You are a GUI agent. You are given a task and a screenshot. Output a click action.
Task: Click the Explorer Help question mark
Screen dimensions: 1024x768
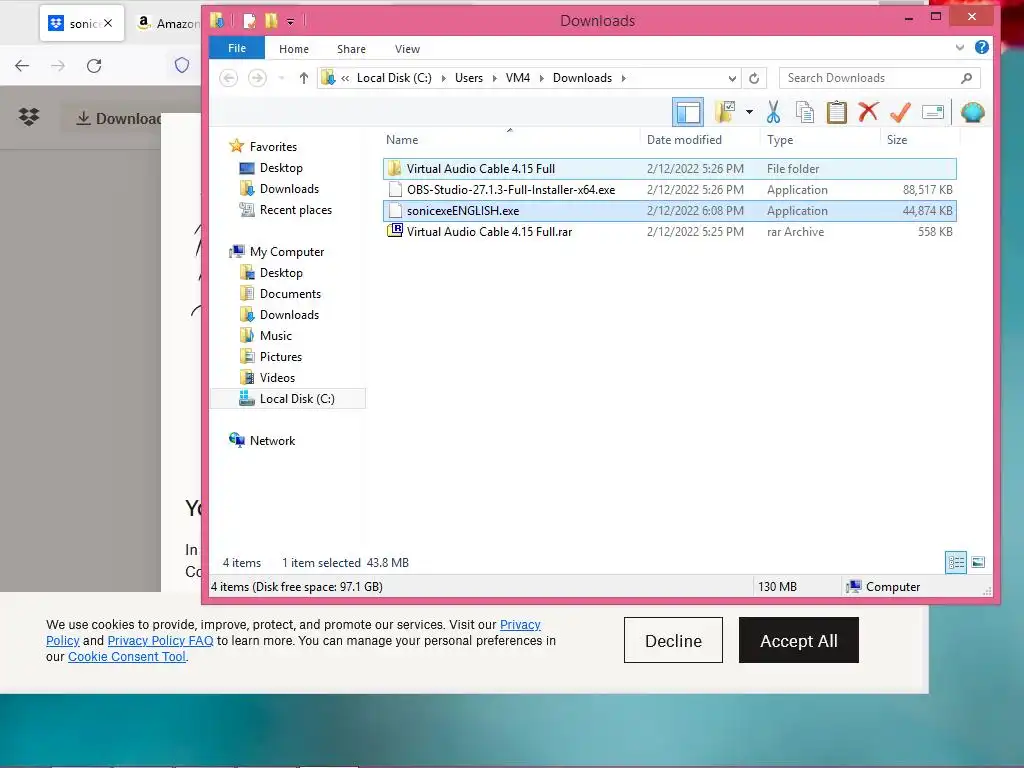tap(981, 47)
